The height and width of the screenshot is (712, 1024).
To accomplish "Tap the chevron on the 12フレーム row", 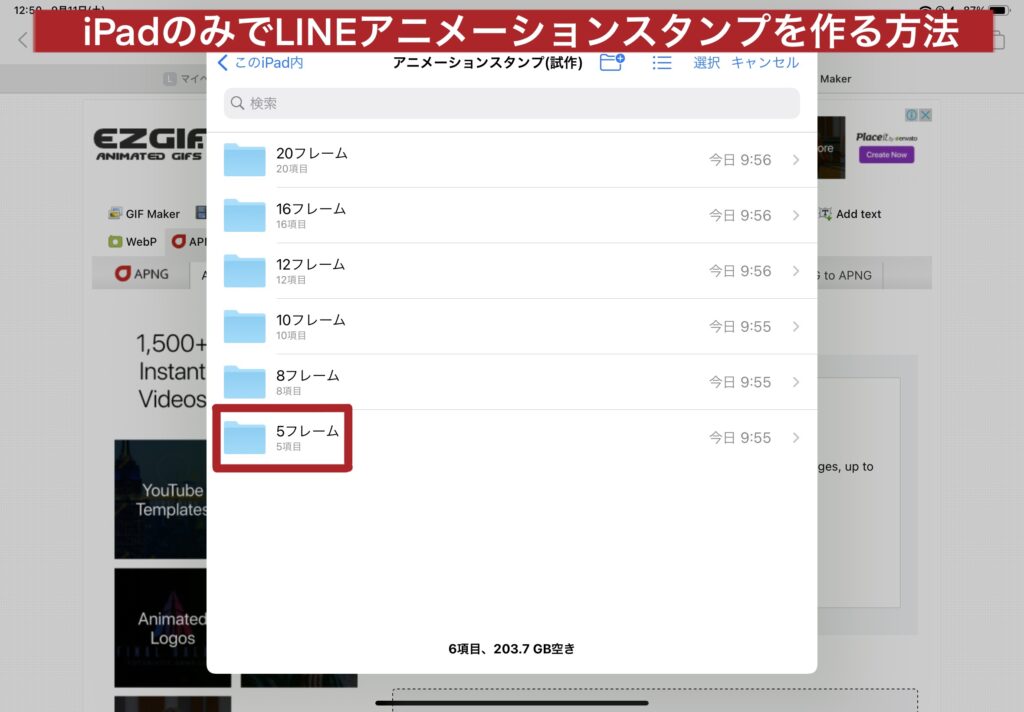I will [795, 271].
